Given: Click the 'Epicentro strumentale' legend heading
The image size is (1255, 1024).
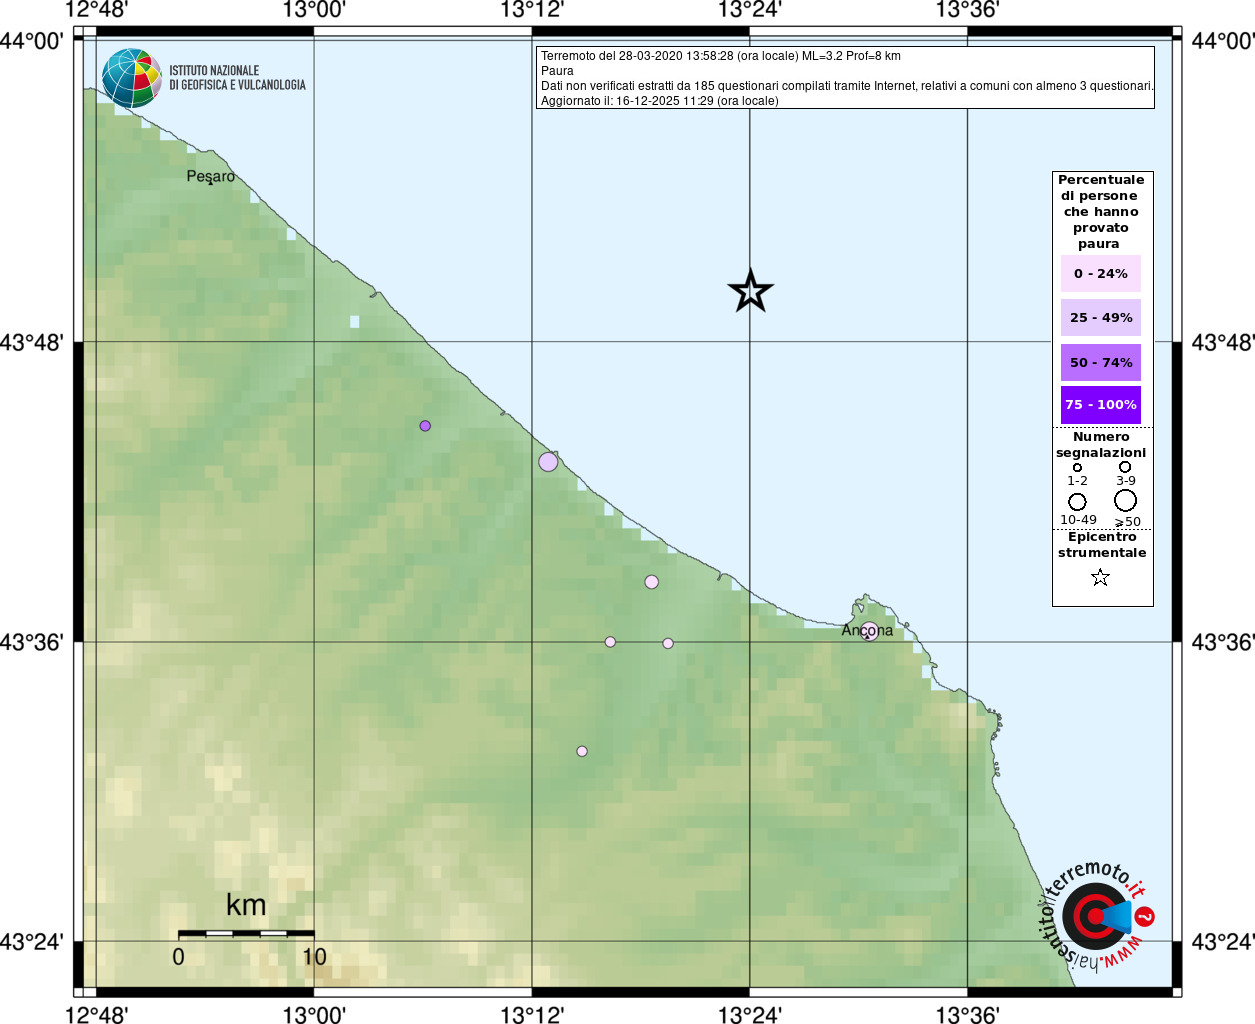Looking at the screenshot, I should click(1102, 545).
